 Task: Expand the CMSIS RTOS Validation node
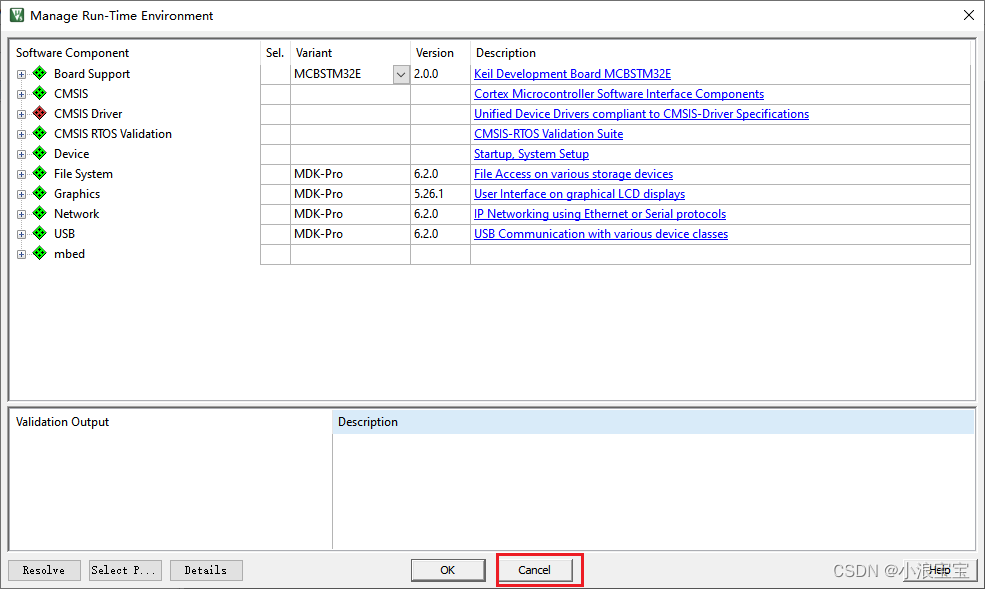click(21, 134)
